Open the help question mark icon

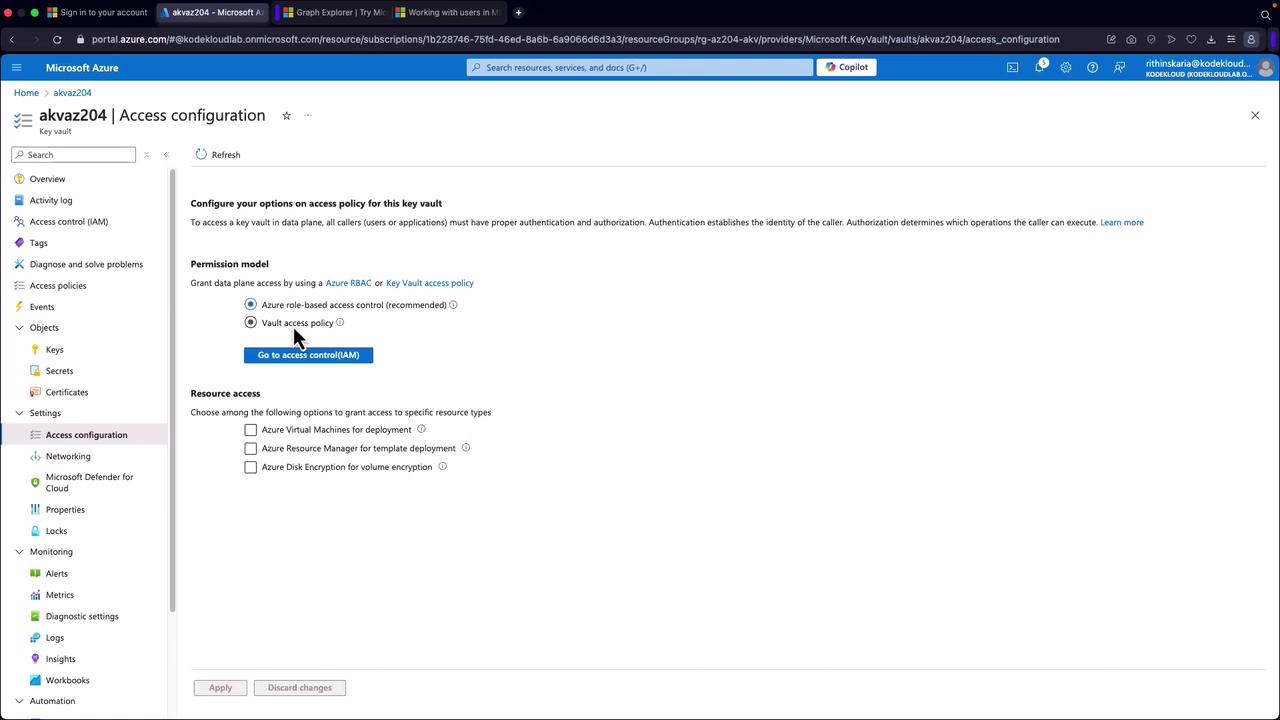tap(1092, 67)
